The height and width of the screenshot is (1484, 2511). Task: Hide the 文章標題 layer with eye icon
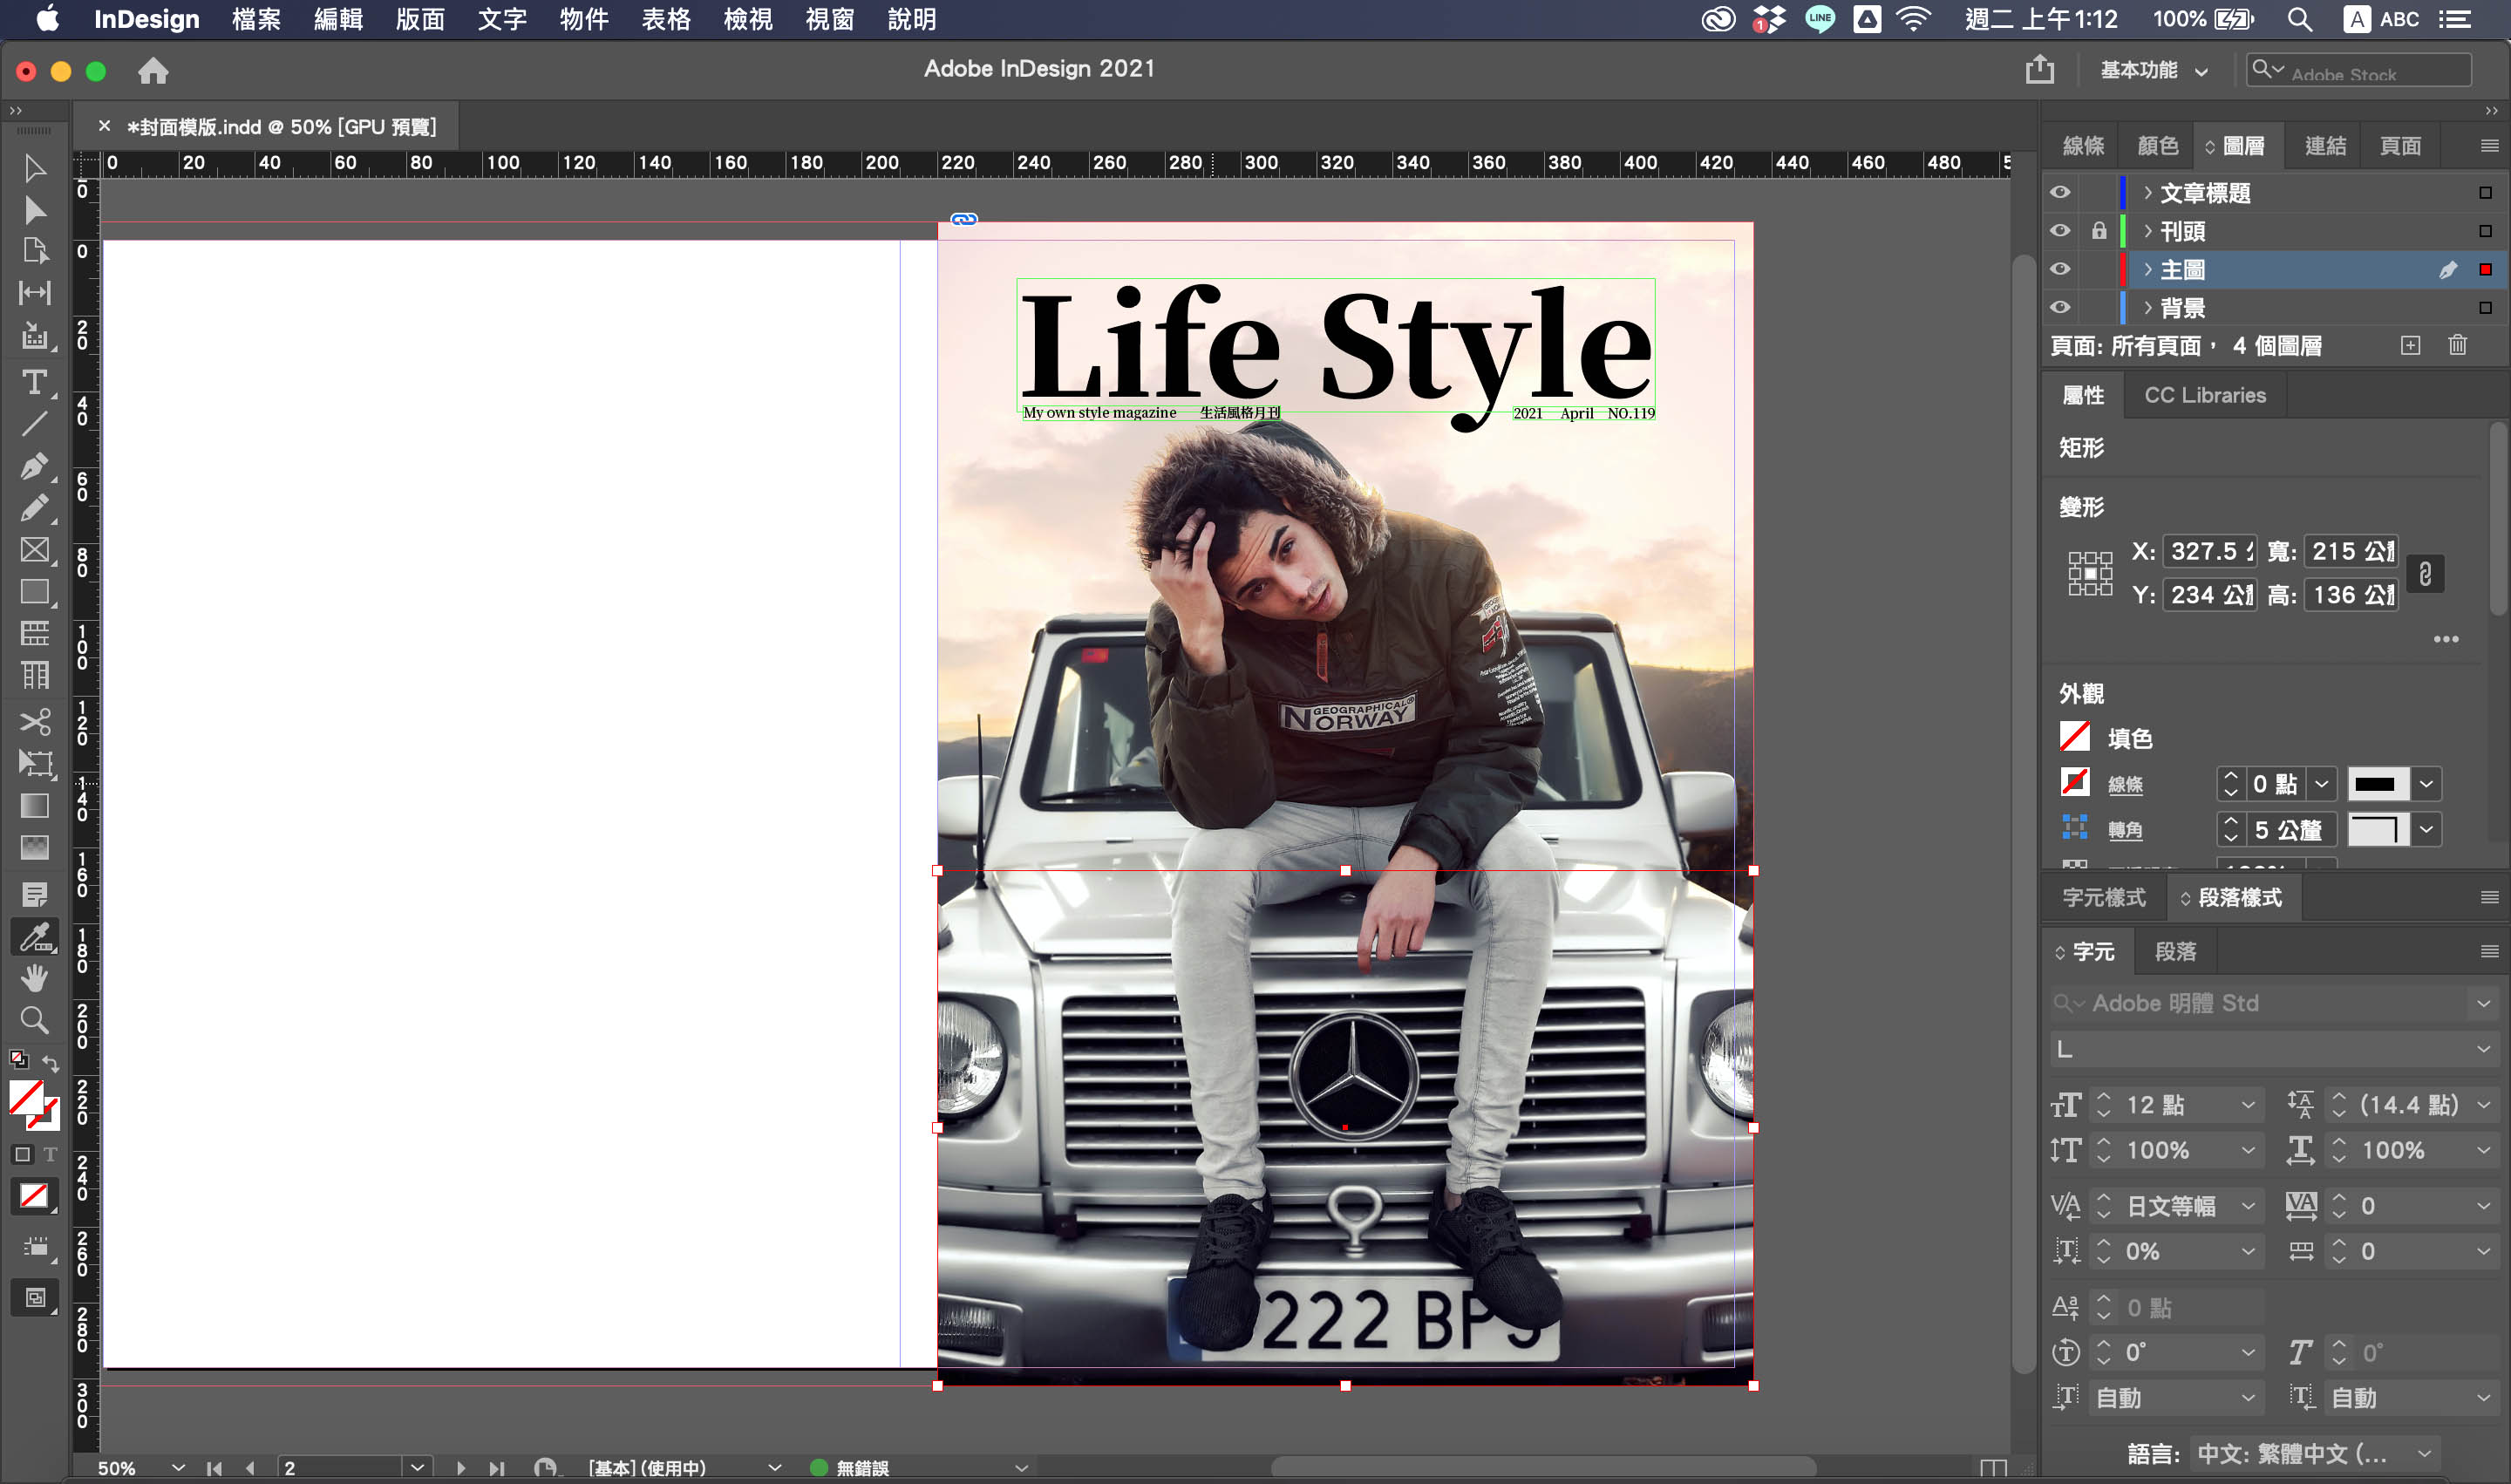[2060, 192]
